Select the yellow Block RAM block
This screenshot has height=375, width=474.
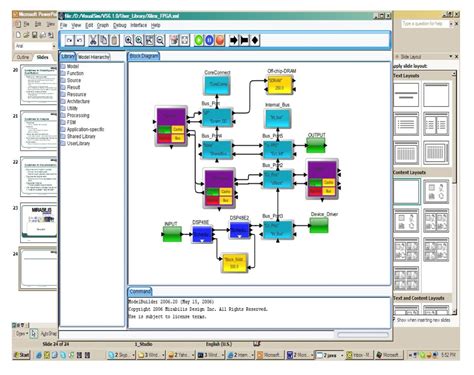click(x=235, y=263)
